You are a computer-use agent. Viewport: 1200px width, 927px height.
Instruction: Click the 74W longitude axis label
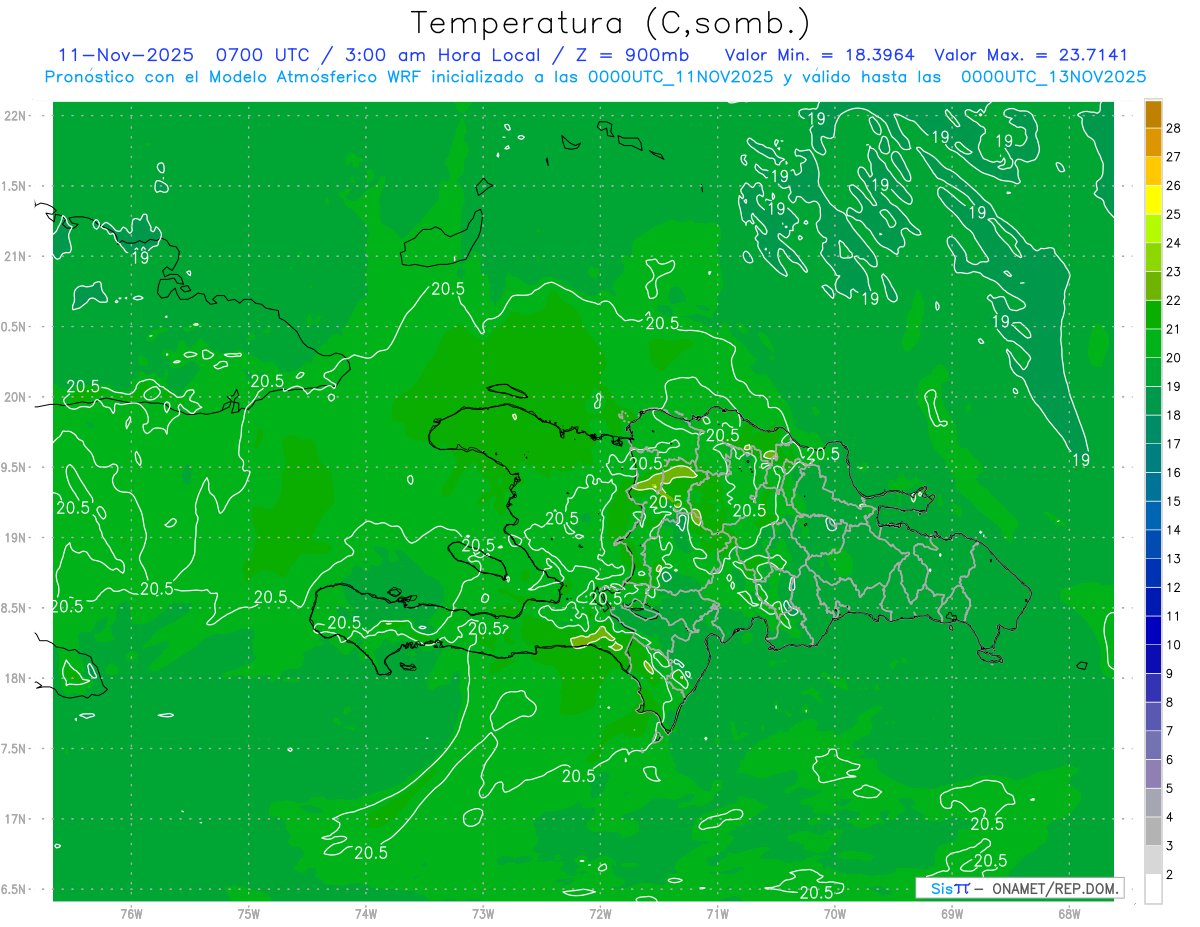point(366,913)
